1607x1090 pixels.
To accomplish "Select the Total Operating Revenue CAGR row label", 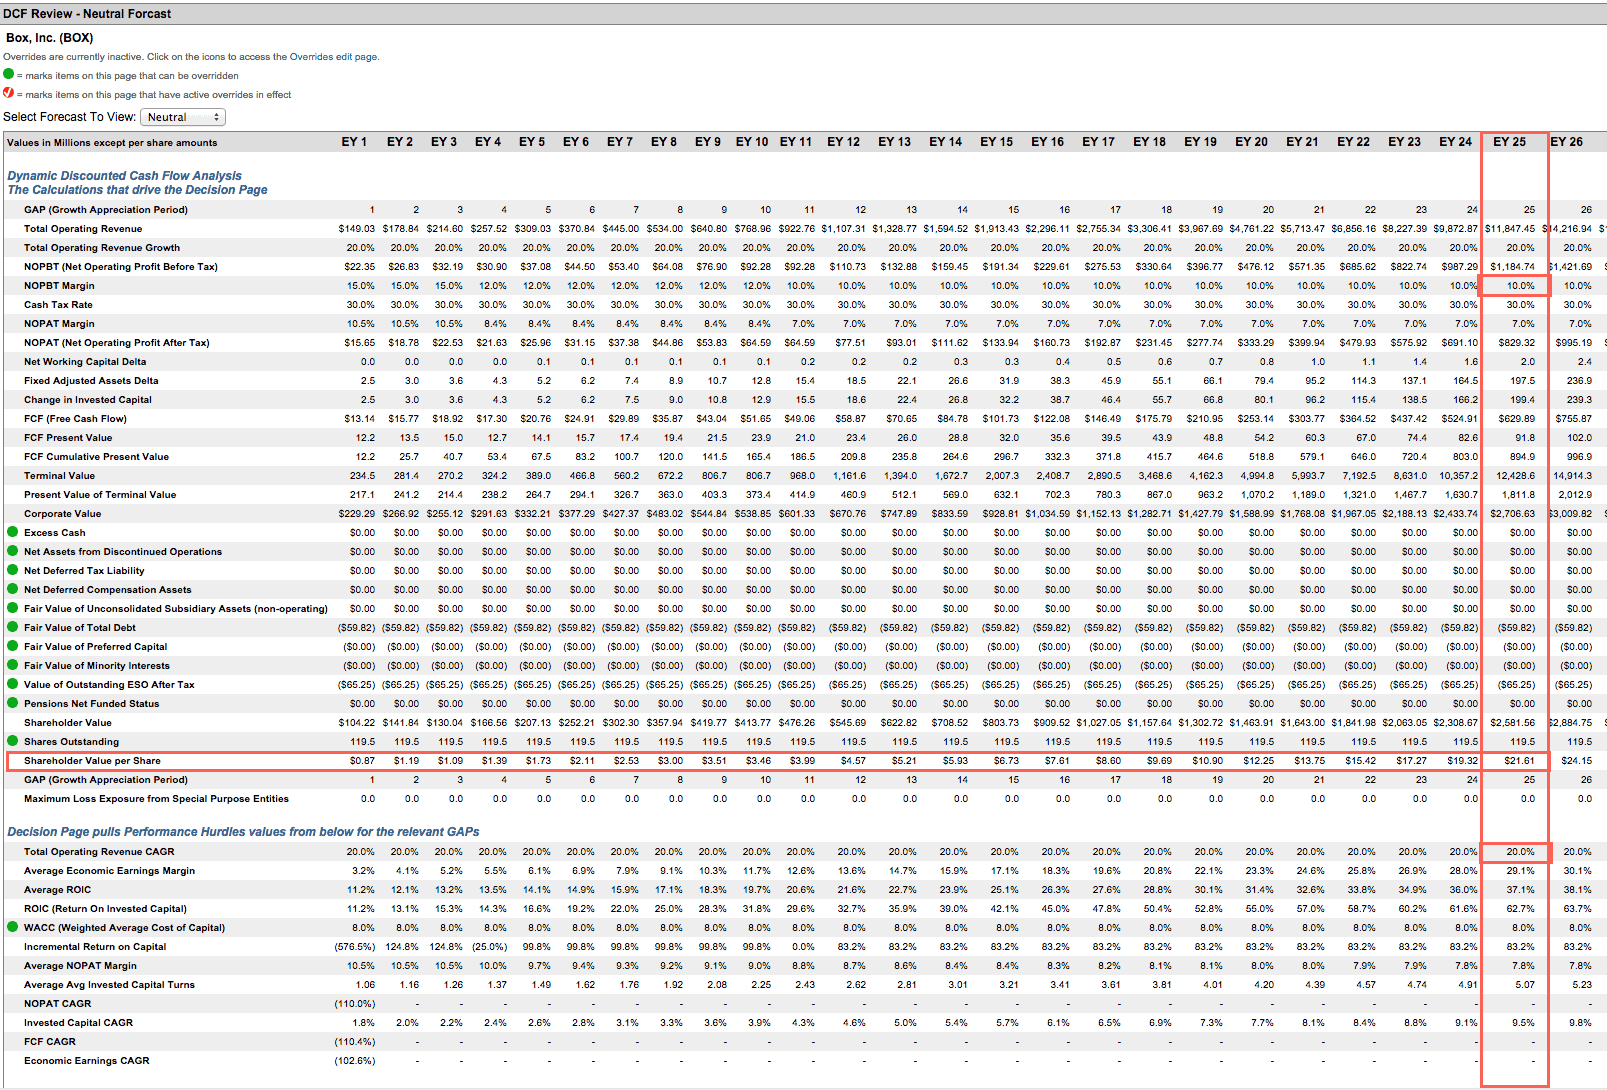I will click(99, 852).
